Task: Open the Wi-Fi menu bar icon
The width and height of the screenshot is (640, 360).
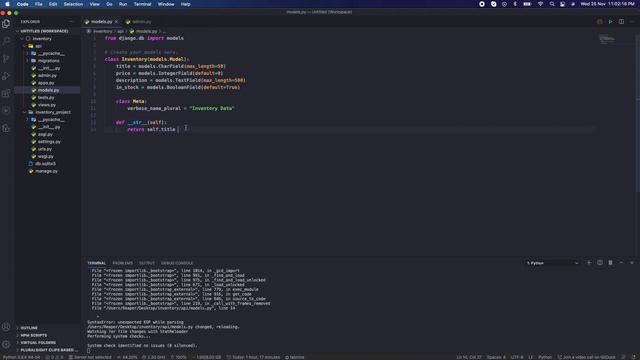Action: [540, 4]
